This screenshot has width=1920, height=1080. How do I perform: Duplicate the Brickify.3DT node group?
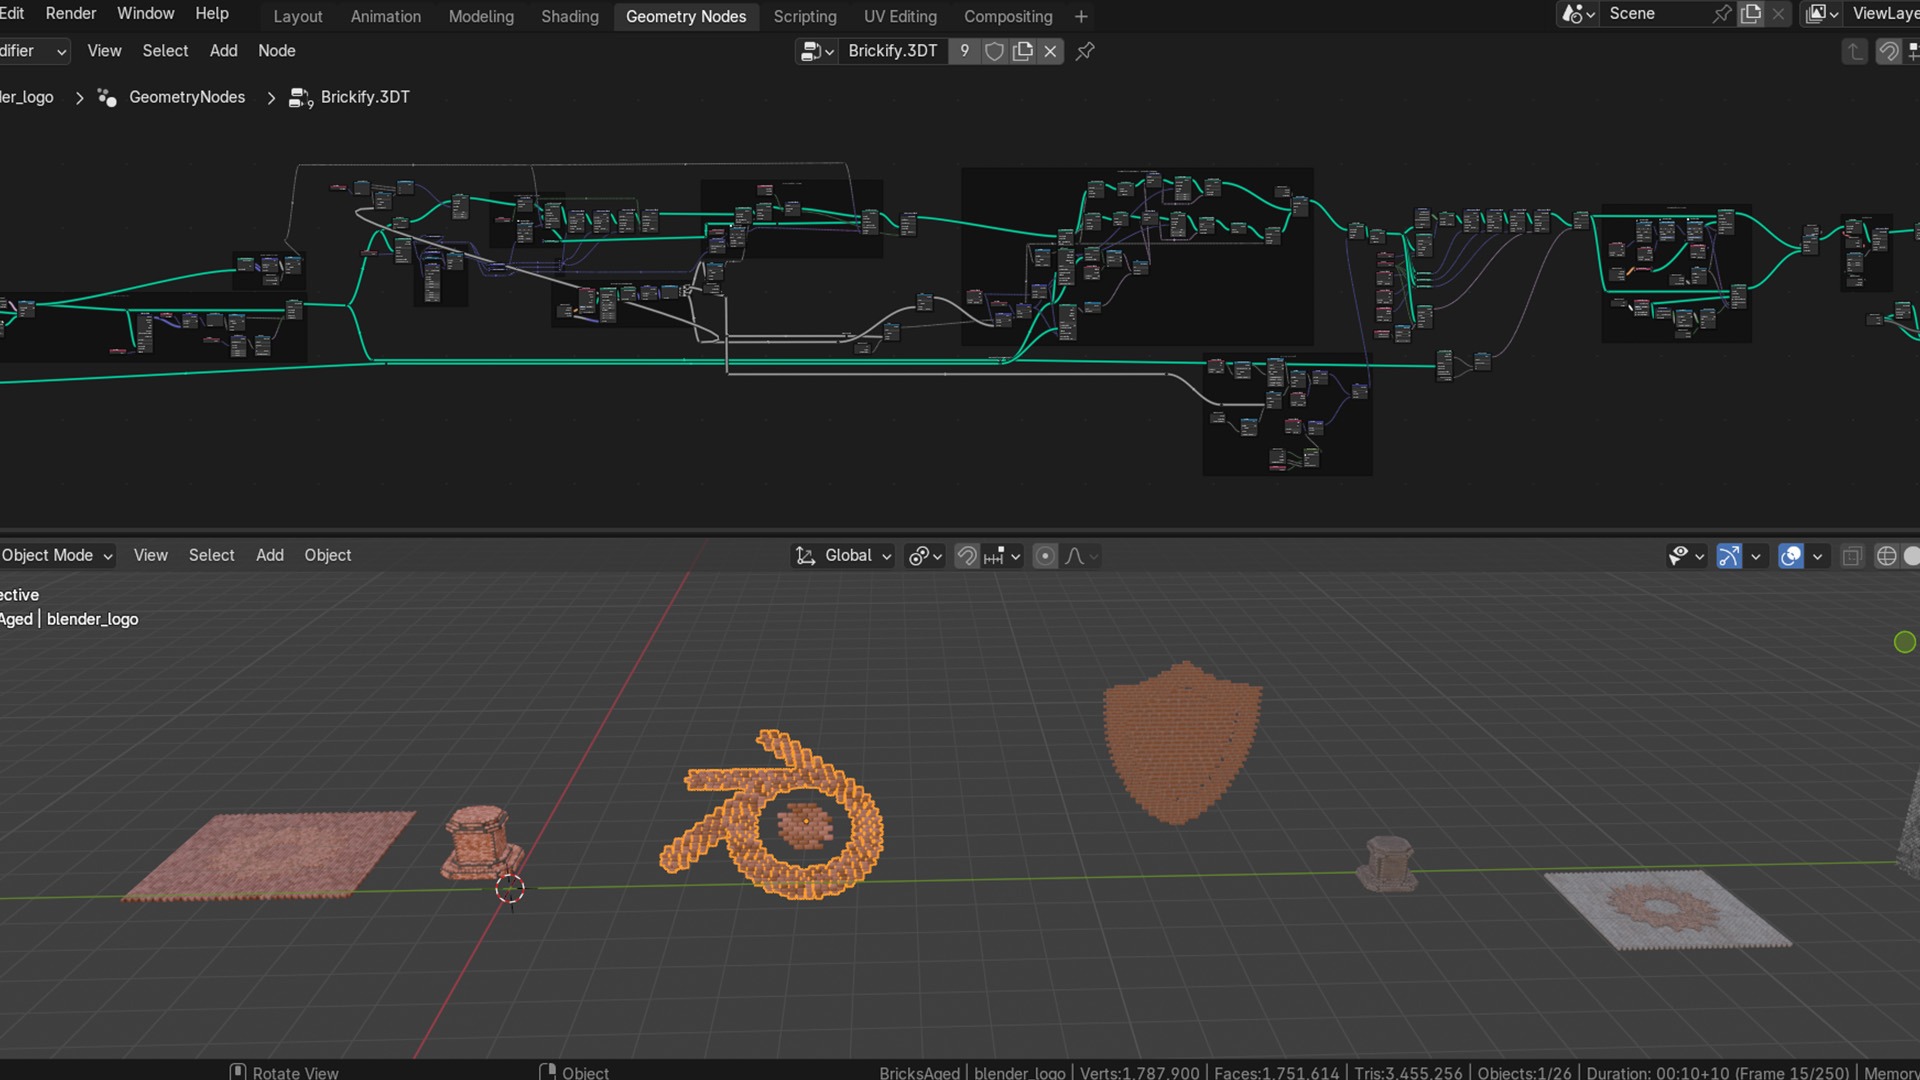1022,51
